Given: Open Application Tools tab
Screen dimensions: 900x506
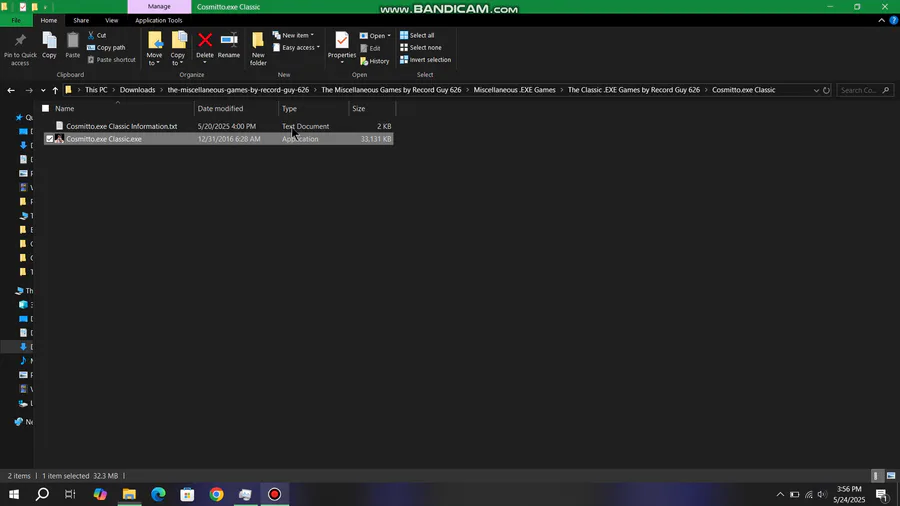Looking at the screenshot, I should click(158, 20).
